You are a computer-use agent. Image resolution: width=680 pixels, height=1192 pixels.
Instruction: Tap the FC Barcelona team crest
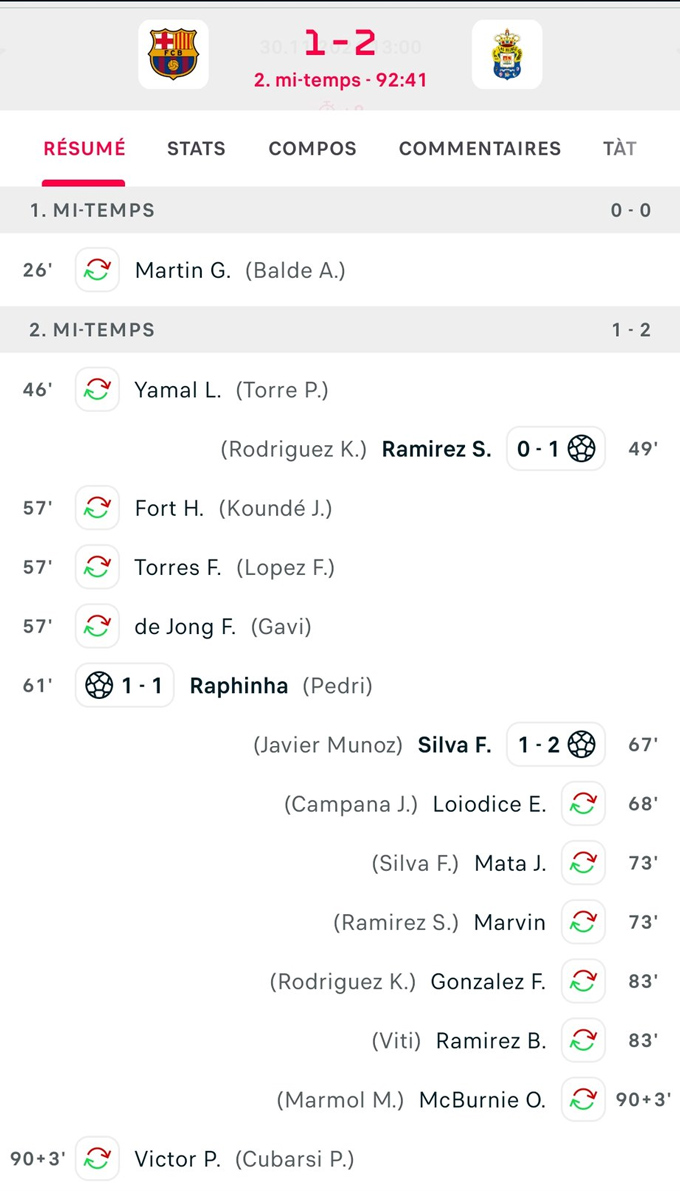pos(173,54)
